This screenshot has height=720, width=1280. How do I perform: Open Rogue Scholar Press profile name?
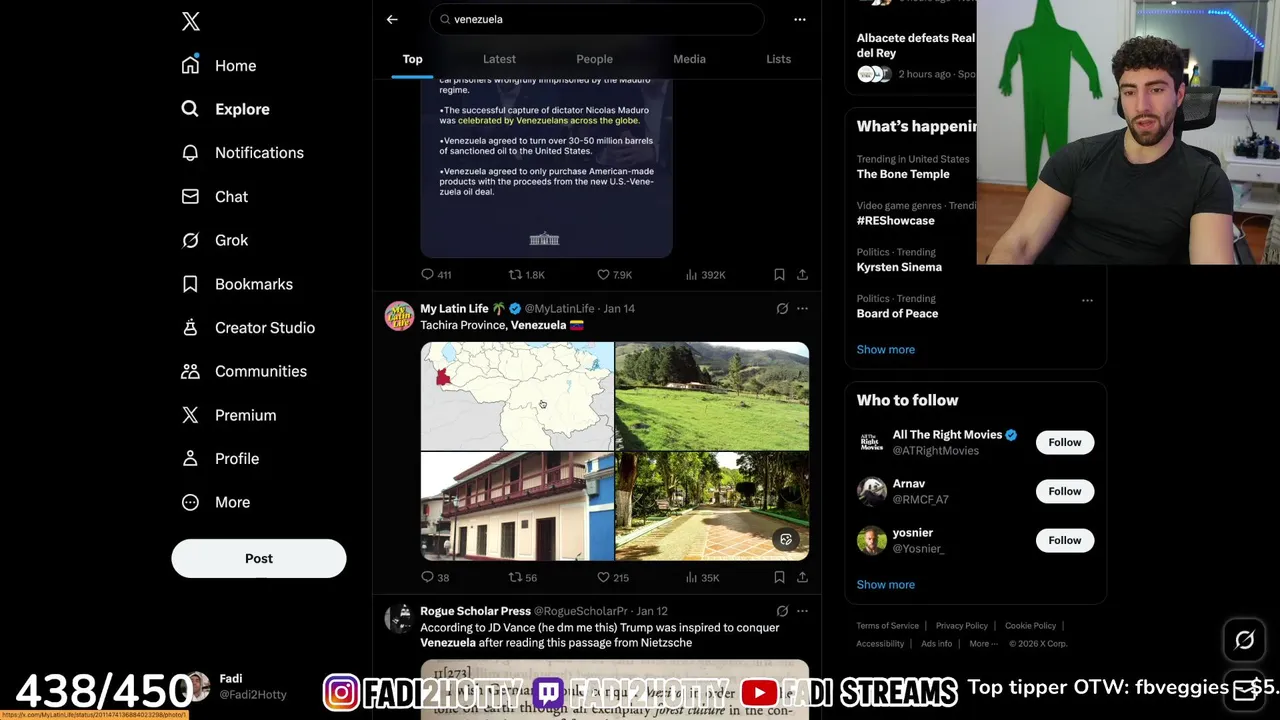tap(475, 611)
